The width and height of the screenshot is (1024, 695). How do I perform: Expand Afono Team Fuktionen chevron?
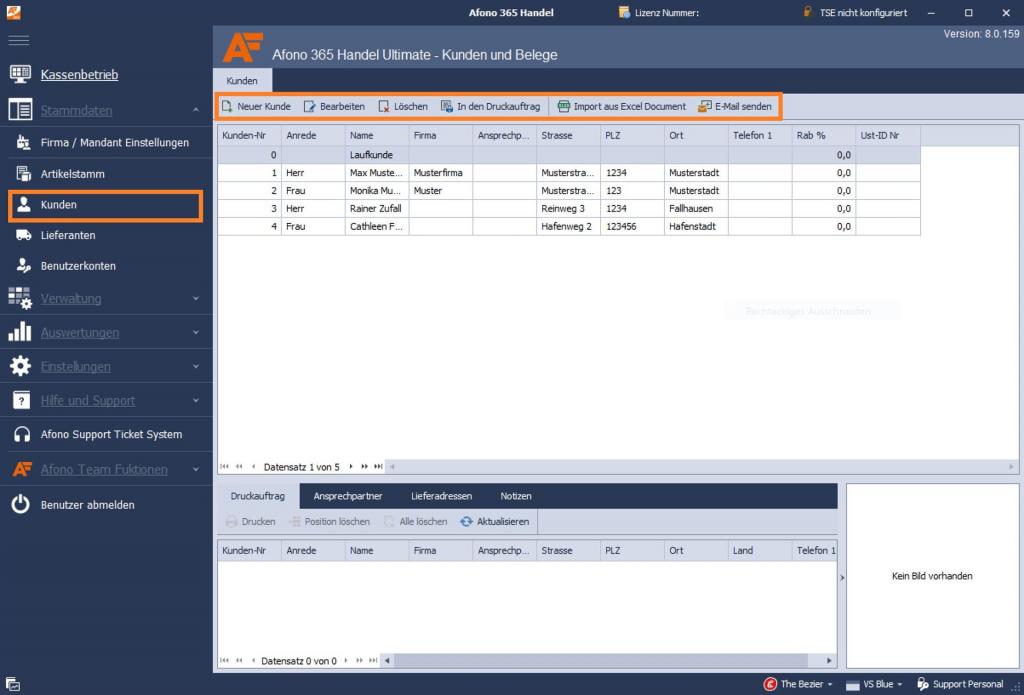point(196,469)
